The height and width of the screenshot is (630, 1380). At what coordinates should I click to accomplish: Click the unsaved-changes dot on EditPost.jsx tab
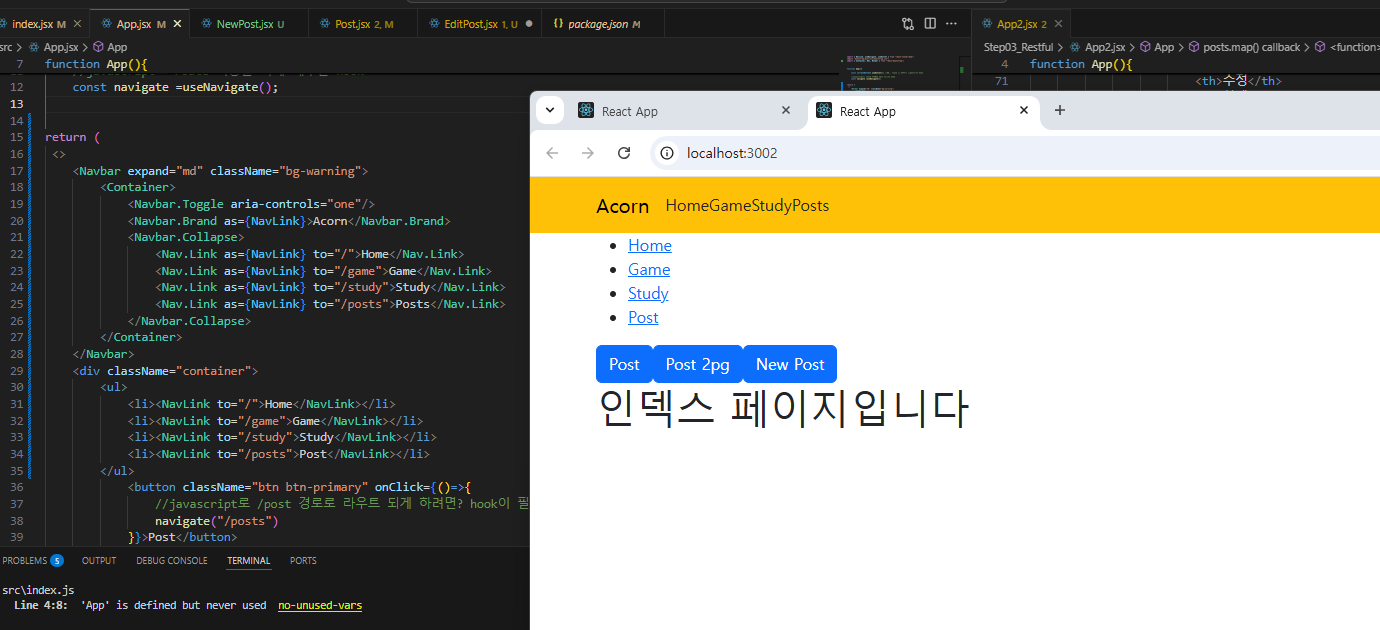528,24
